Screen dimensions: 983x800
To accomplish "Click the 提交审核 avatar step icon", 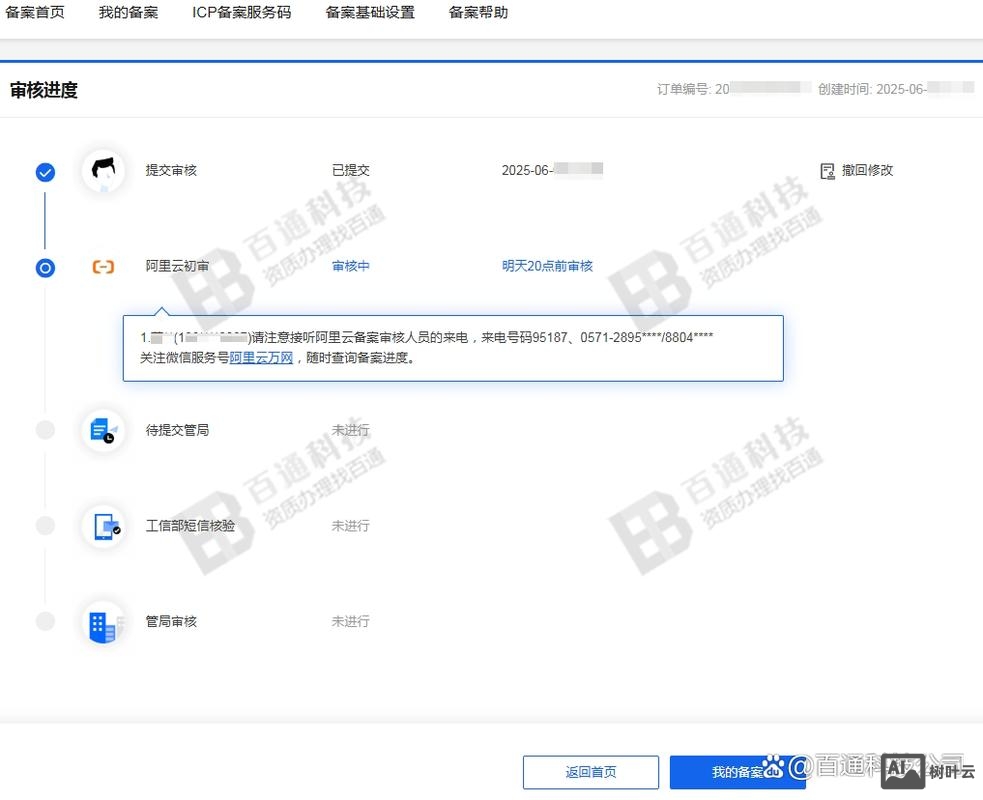I will [x=104, y=170].
